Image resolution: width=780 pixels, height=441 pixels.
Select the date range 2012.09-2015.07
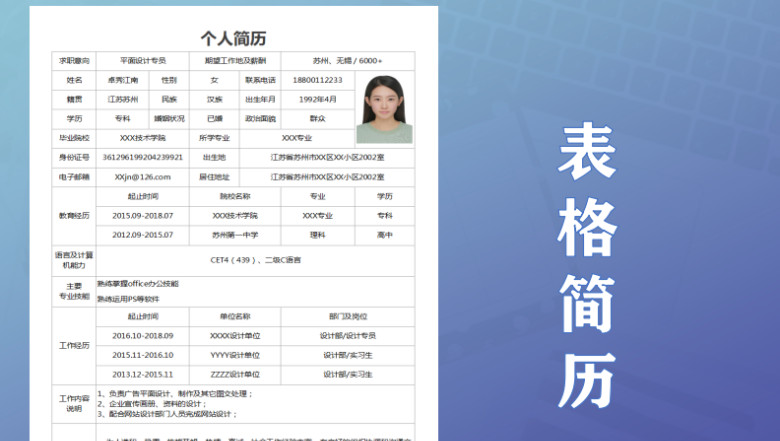143,235
